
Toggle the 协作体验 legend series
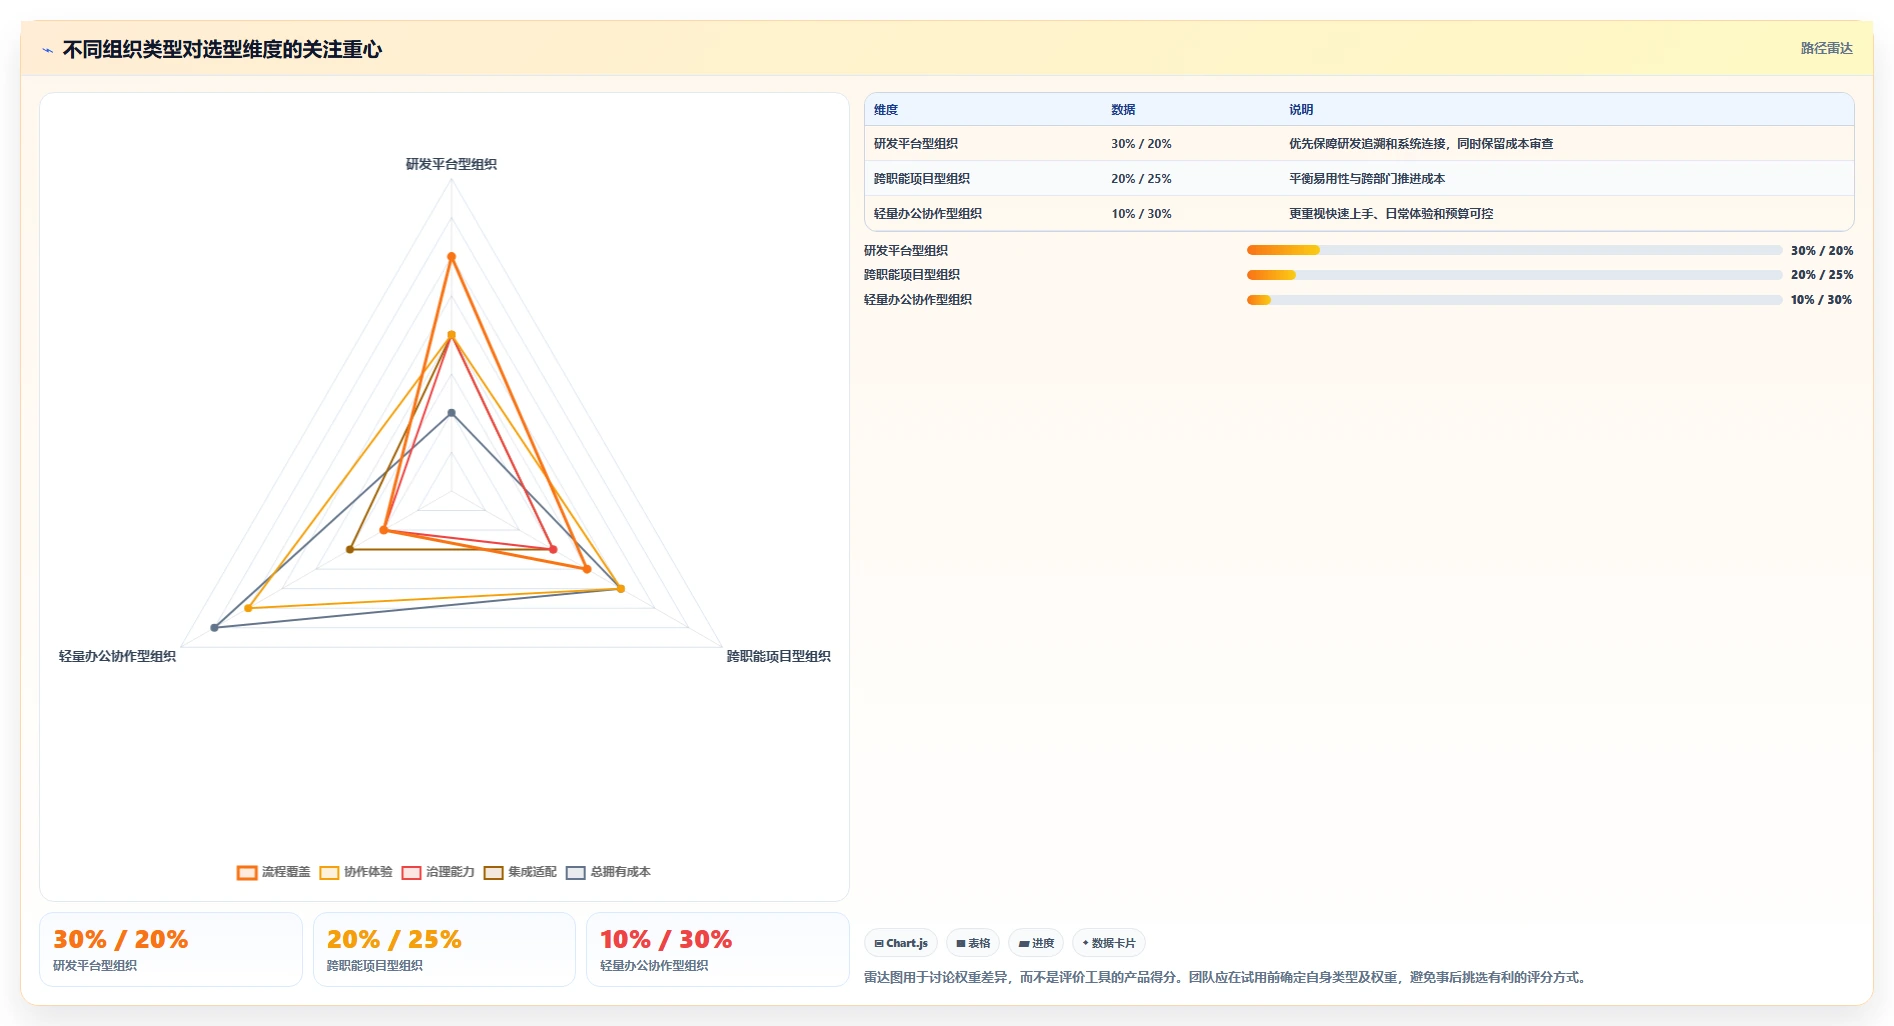356,872
